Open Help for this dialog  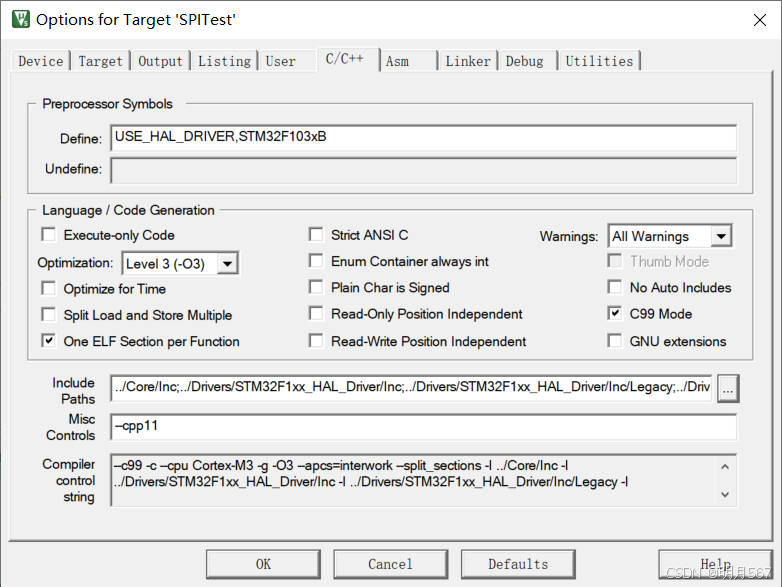[x=716, y=564]
